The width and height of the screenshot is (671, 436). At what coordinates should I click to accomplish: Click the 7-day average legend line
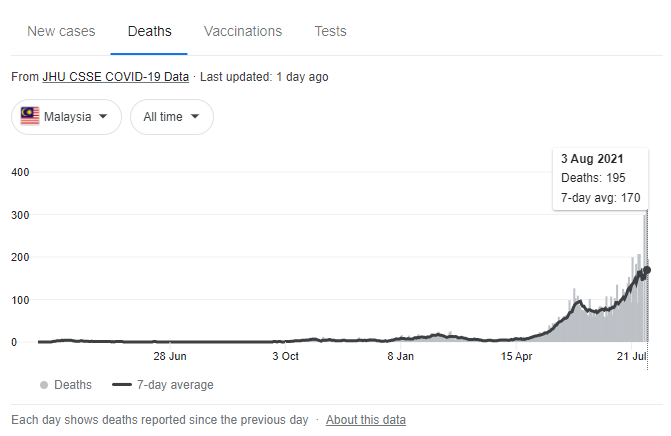click(122, 385)
